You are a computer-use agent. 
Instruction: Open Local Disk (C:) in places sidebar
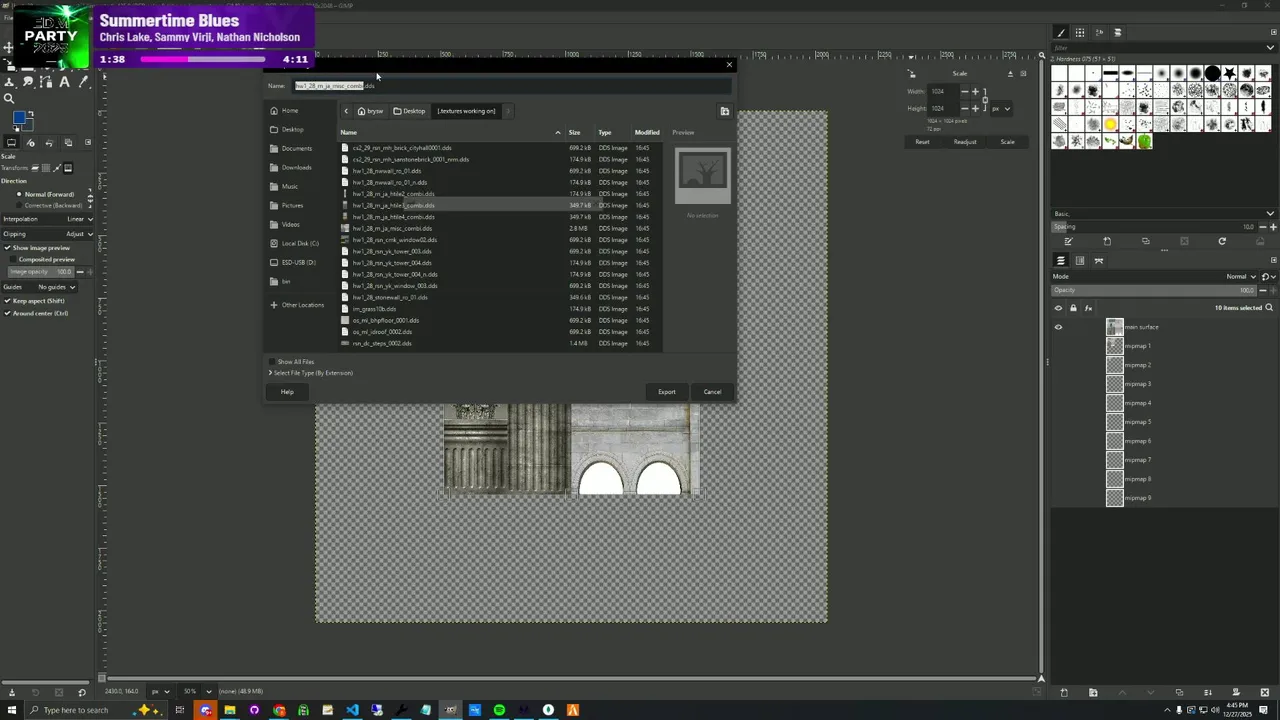[300, 244]
